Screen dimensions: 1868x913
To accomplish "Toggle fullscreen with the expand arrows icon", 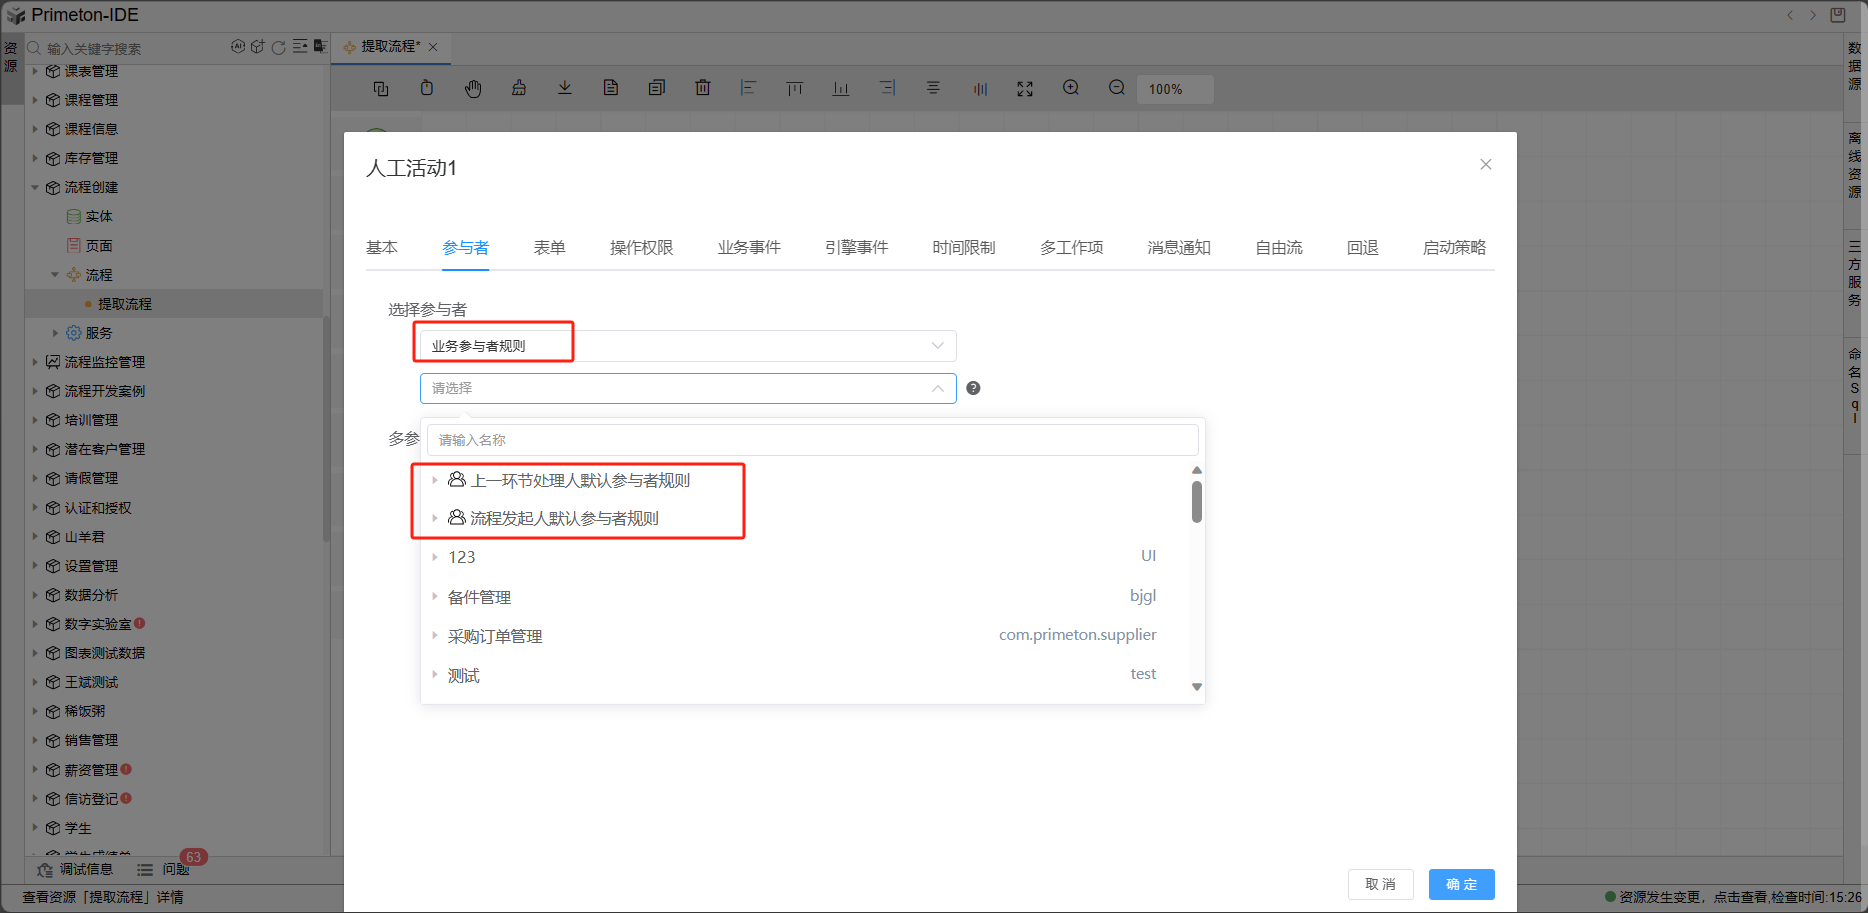I will pos(1025,89).
